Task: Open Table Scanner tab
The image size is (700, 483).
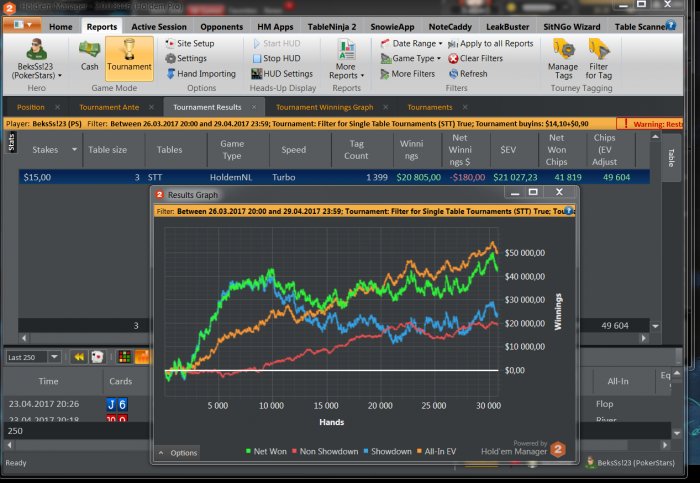Action: 639,27
